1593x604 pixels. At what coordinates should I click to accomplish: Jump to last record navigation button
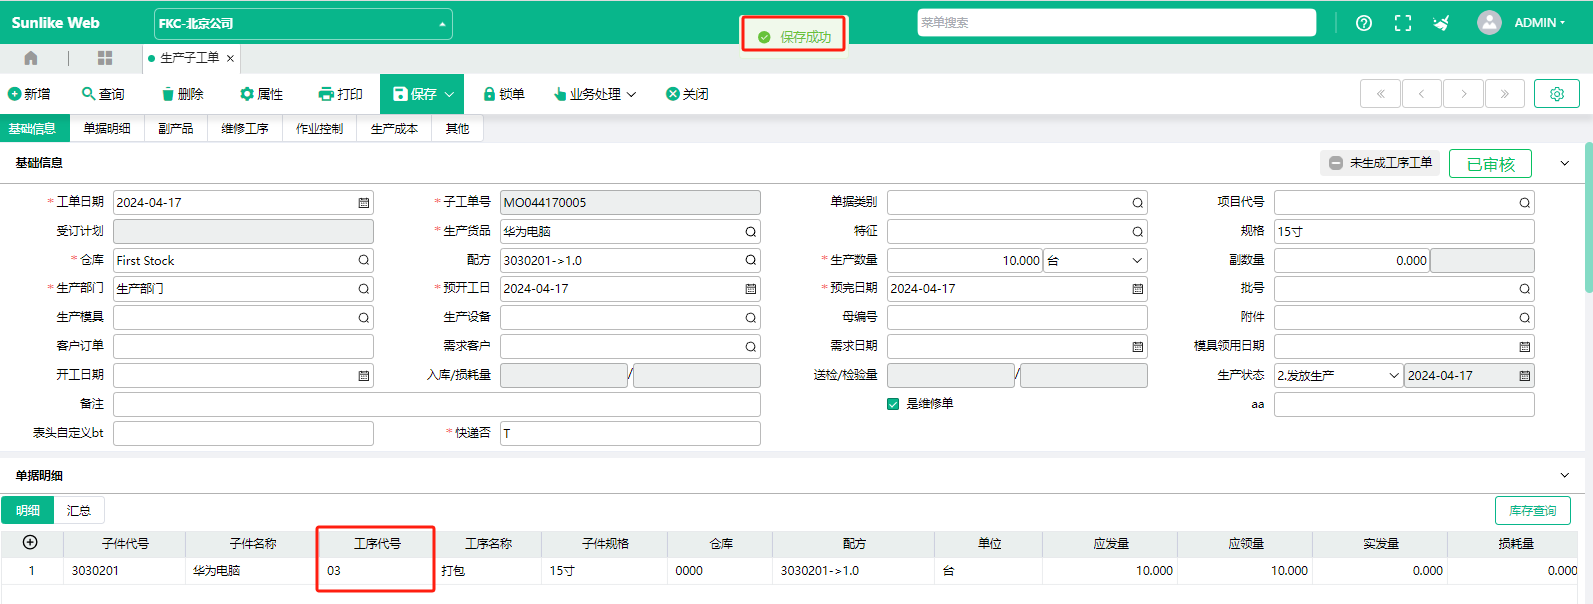(1505, 94)
